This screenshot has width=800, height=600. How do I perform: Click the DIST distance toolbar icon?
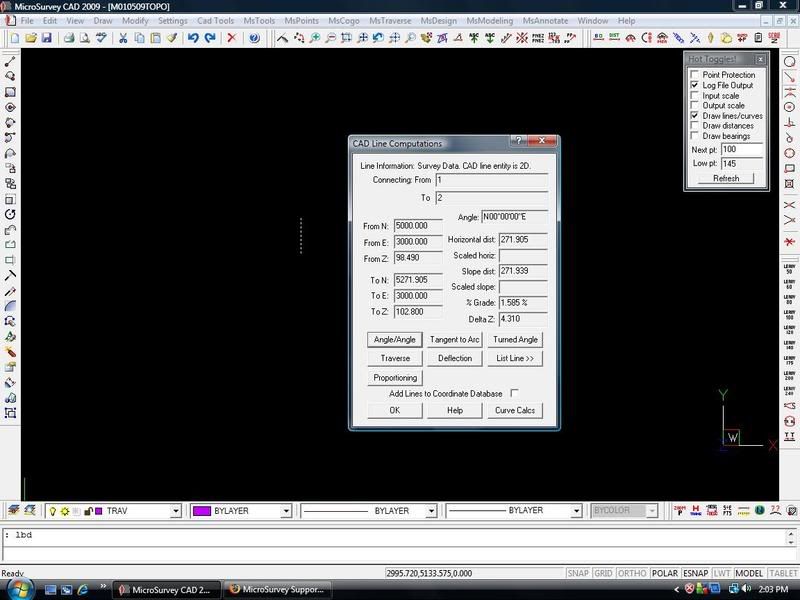coord(614,38)
